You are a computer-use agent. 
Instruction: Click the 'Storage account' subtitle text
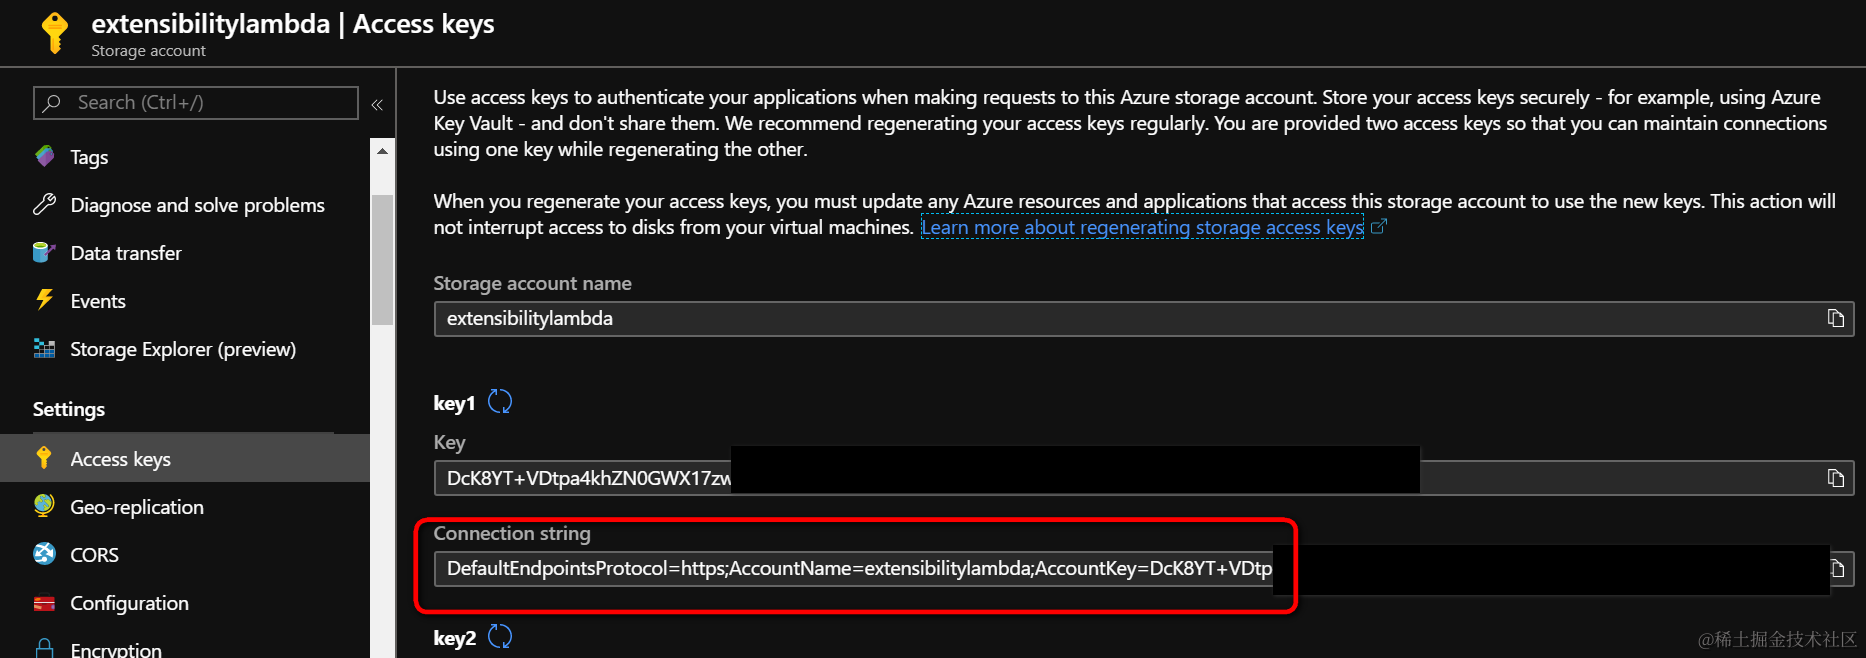[148, 51]
